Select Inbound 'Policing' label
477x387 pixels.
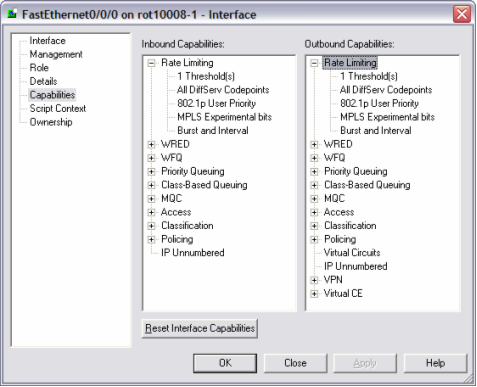point(177,239)
